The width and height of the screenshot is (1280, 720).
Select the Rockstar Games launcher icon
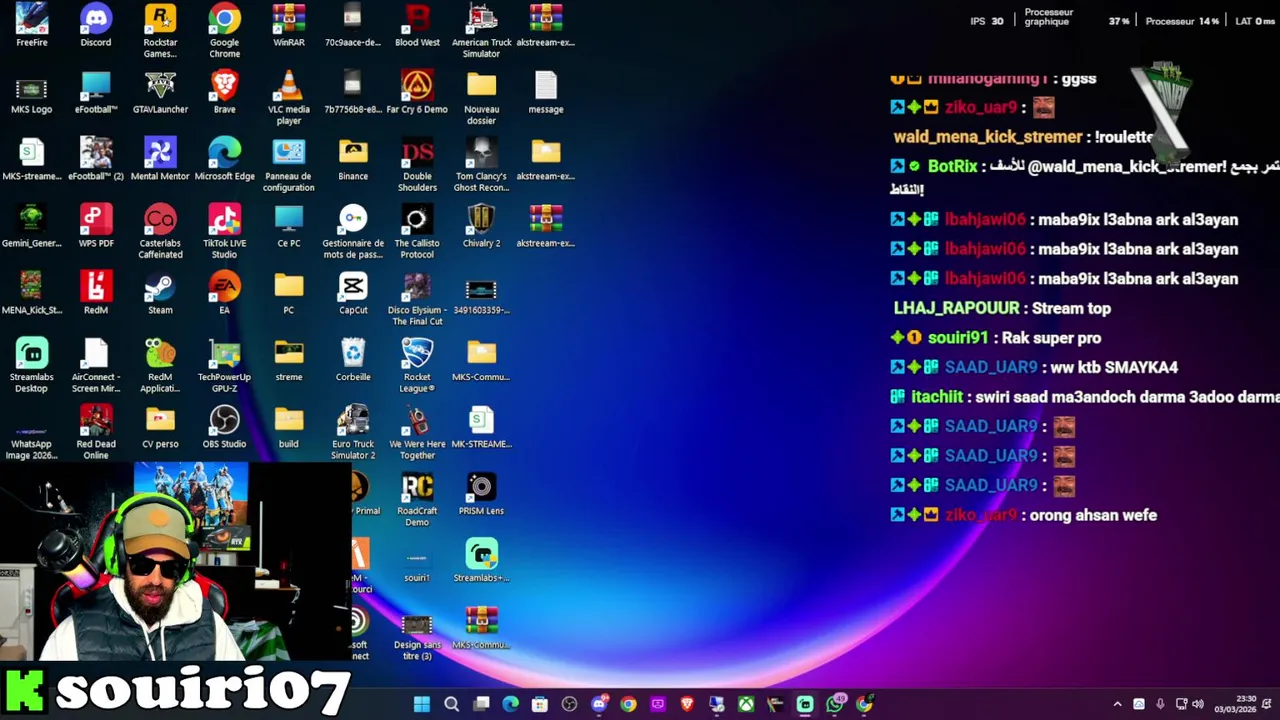coord(160,30)
